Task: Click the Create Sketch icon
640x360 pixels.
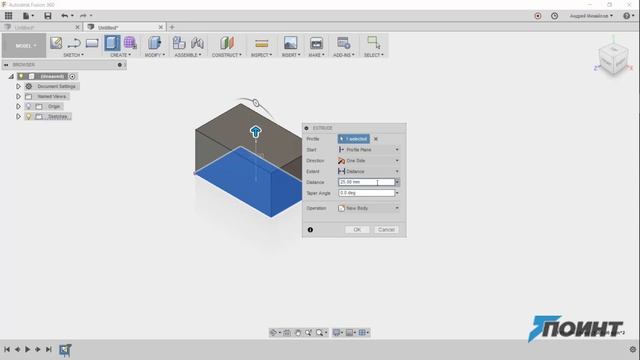Action: (56, 43)
